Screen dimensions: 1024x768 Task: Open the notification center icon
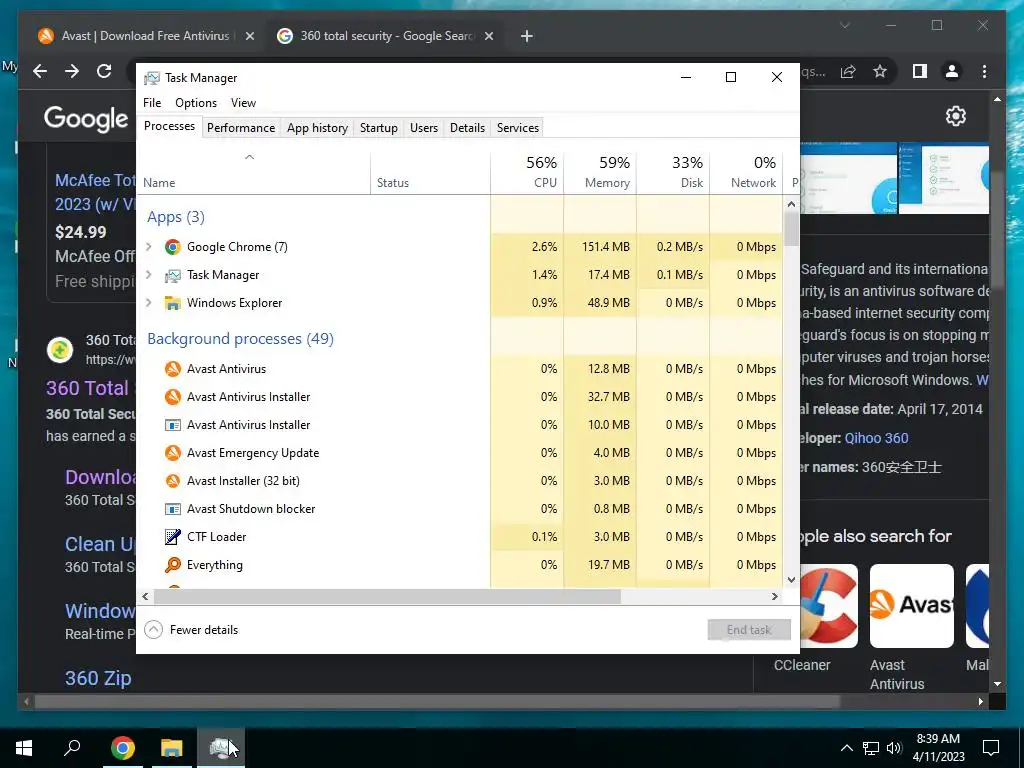991,748
